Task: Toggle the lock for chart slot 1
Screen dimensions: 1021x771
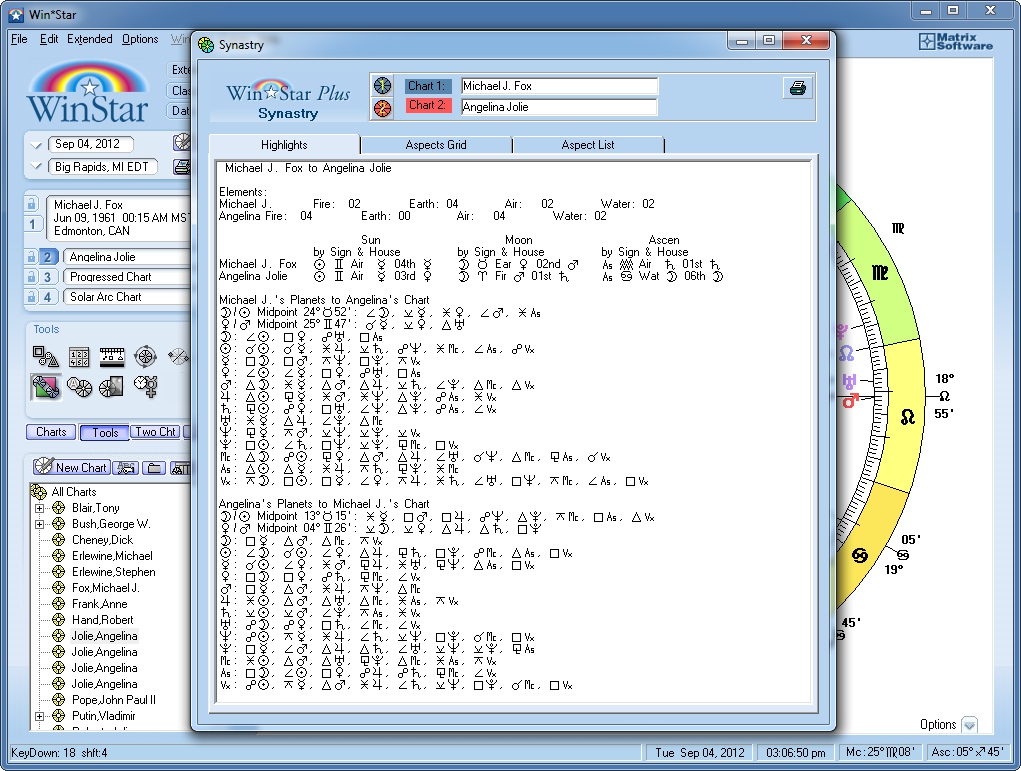Action: click(x=31, y=204)
